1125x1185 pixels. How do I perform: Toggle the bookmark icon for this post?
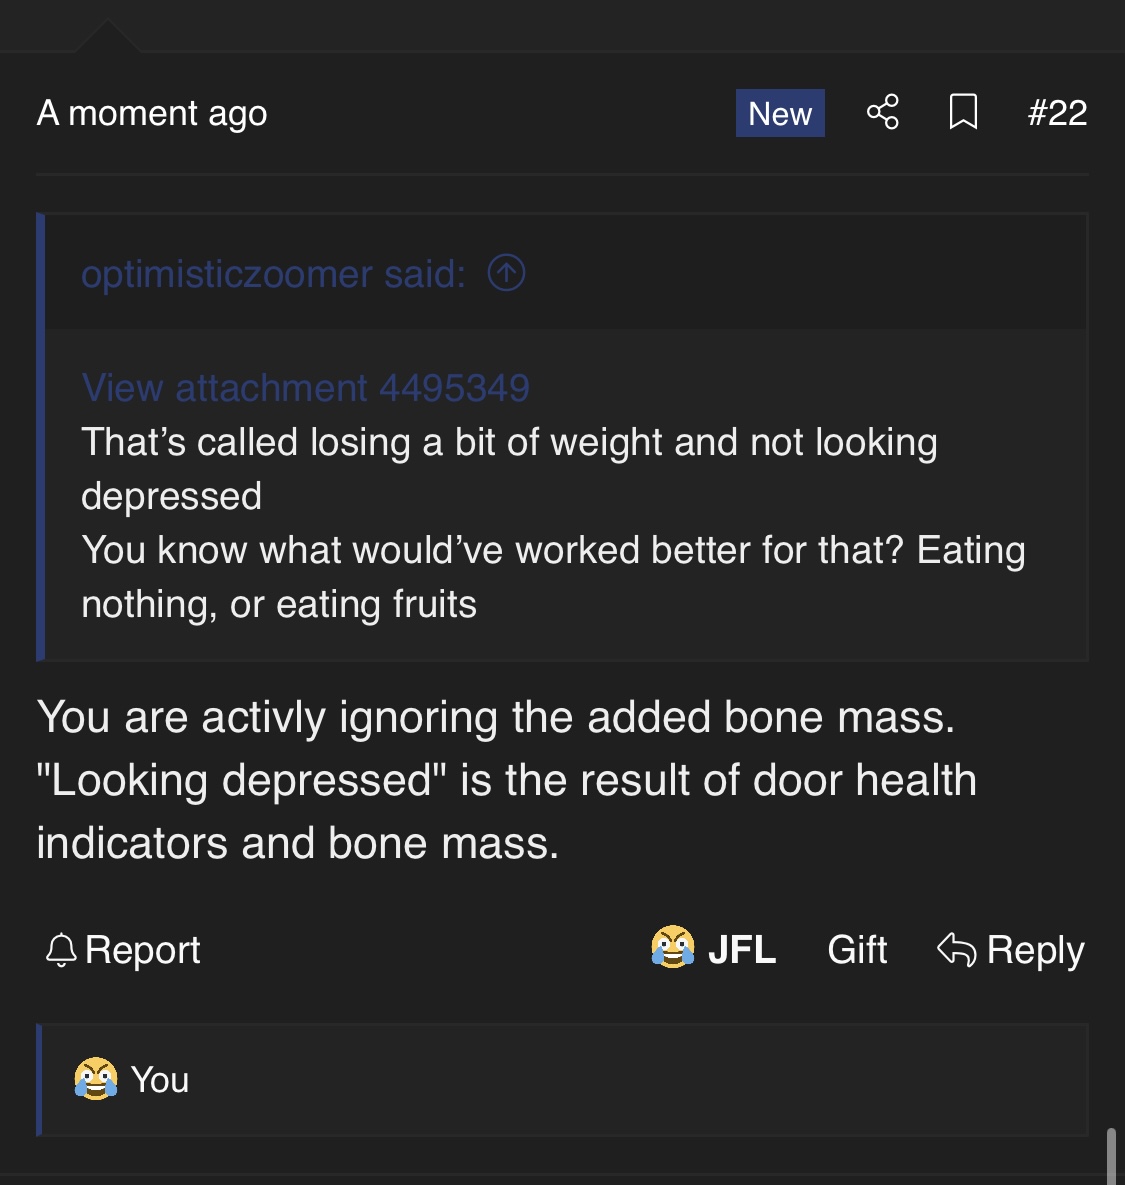pos(962,112)
